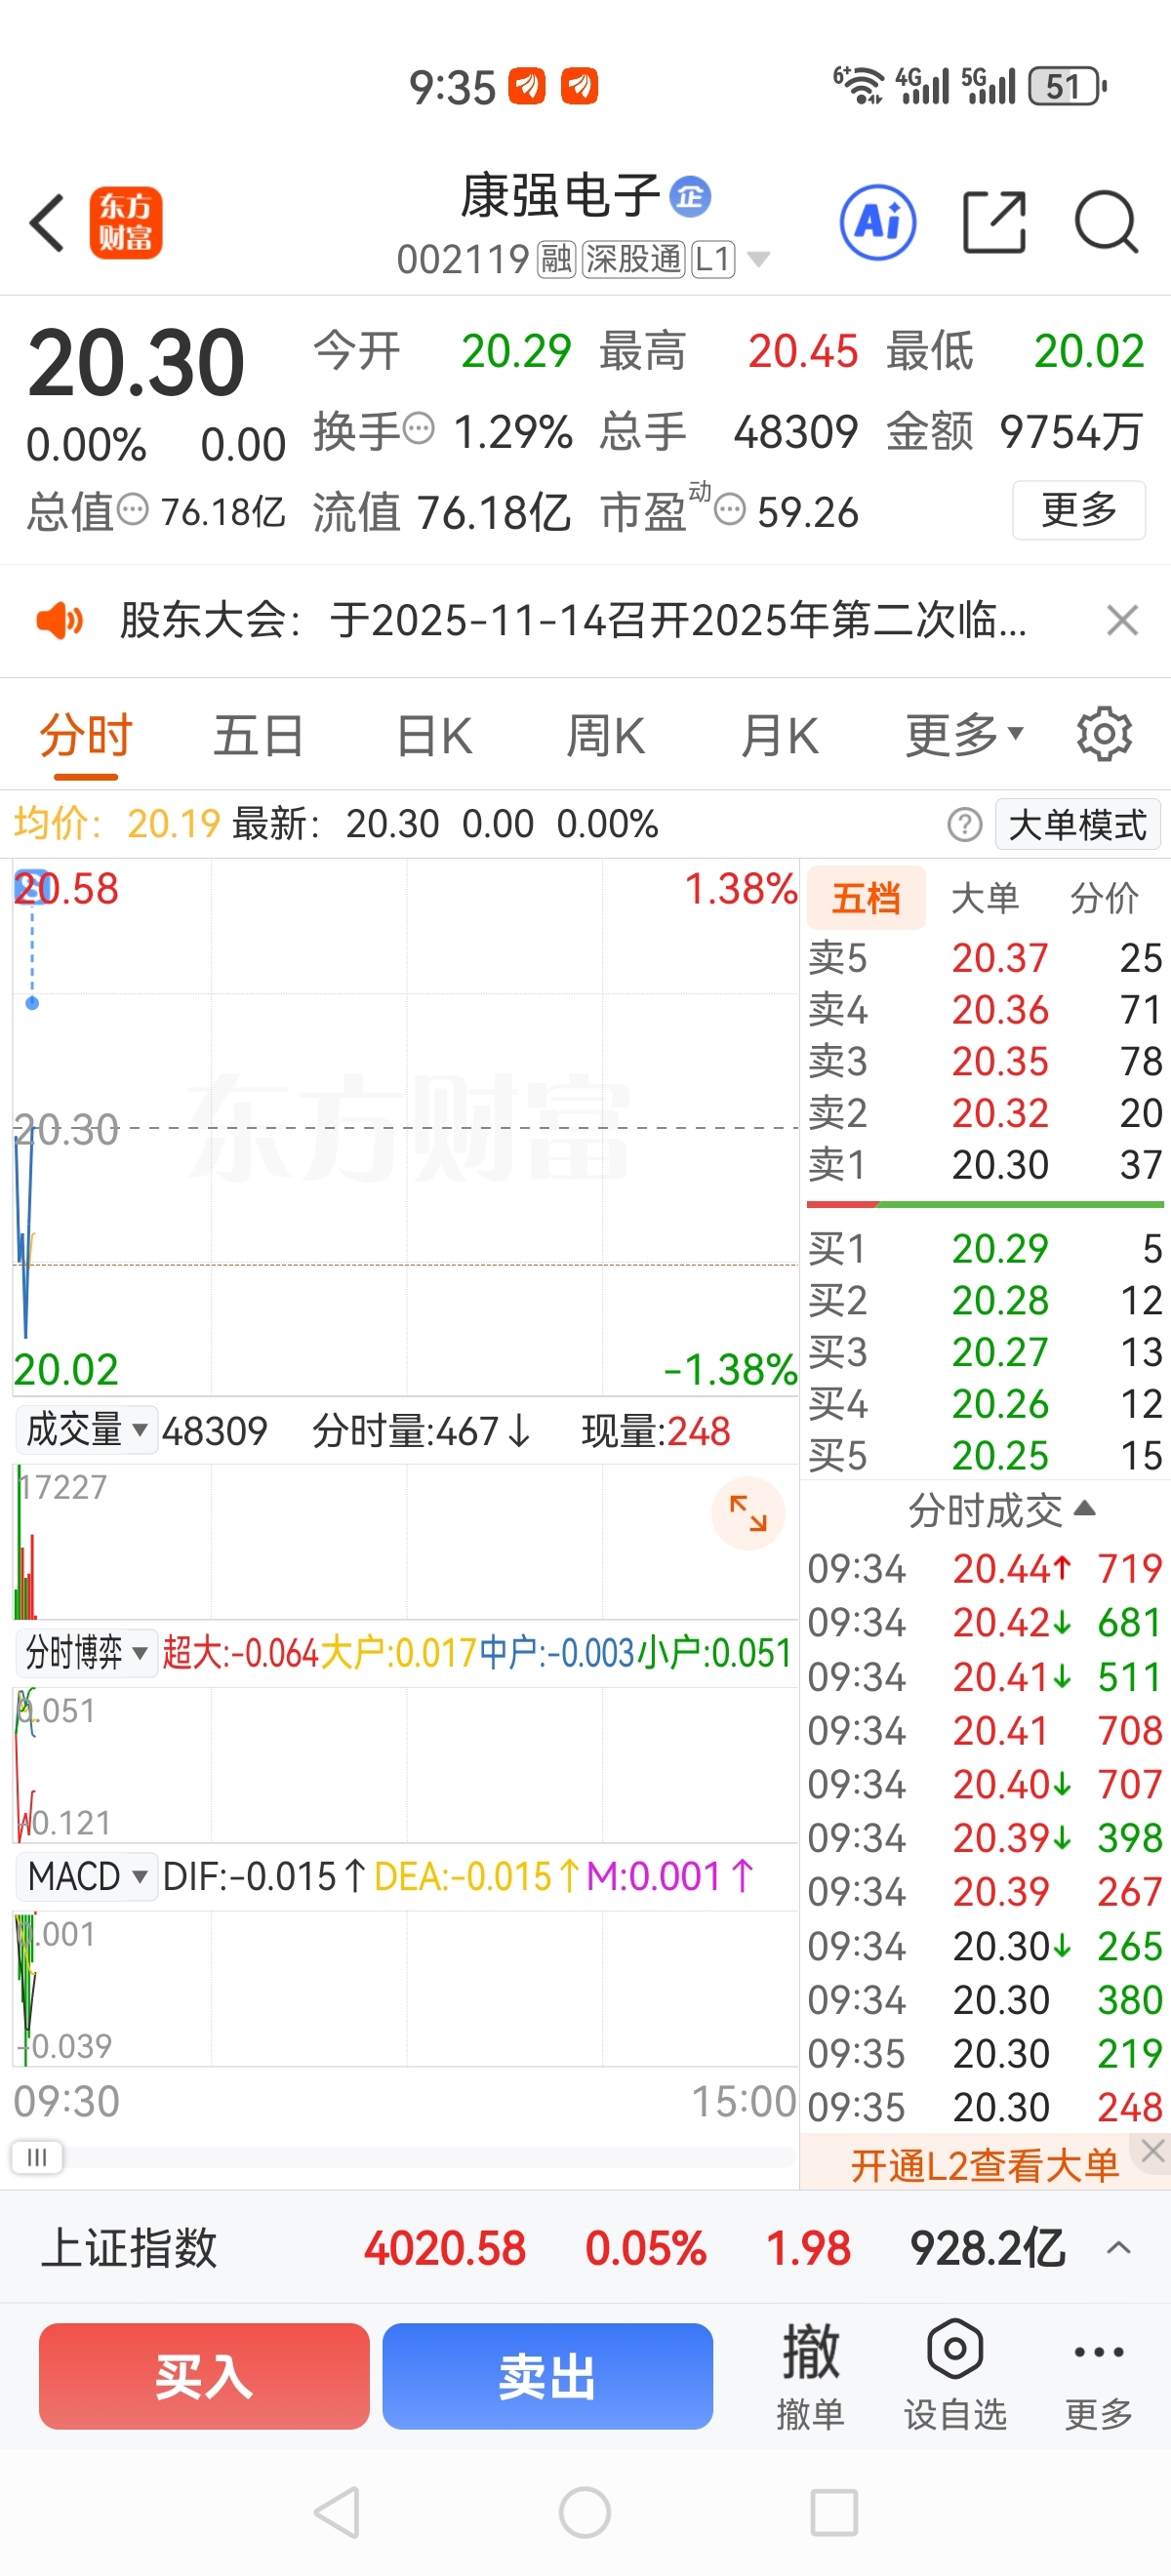Open chart settings gear icon
Viewport: 1171px width, 2576px height.
coord(1104,735)
